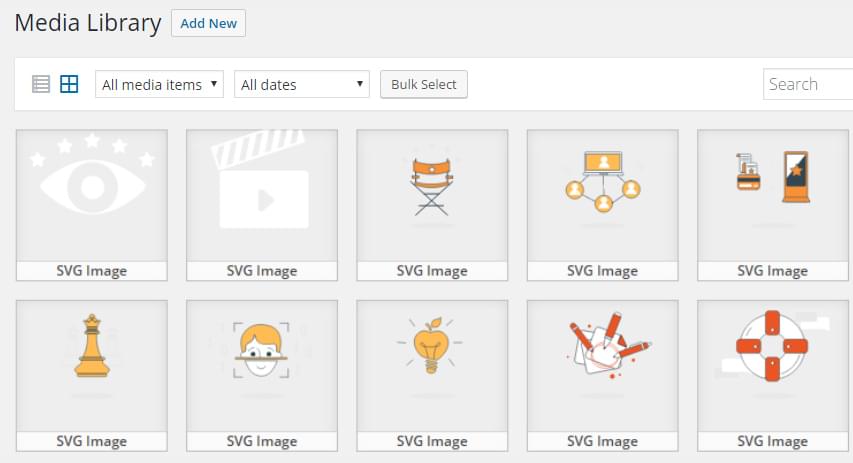Open the face recognition SVG image
The height and width of the screenshot is (463, 853).
(262, 366)
